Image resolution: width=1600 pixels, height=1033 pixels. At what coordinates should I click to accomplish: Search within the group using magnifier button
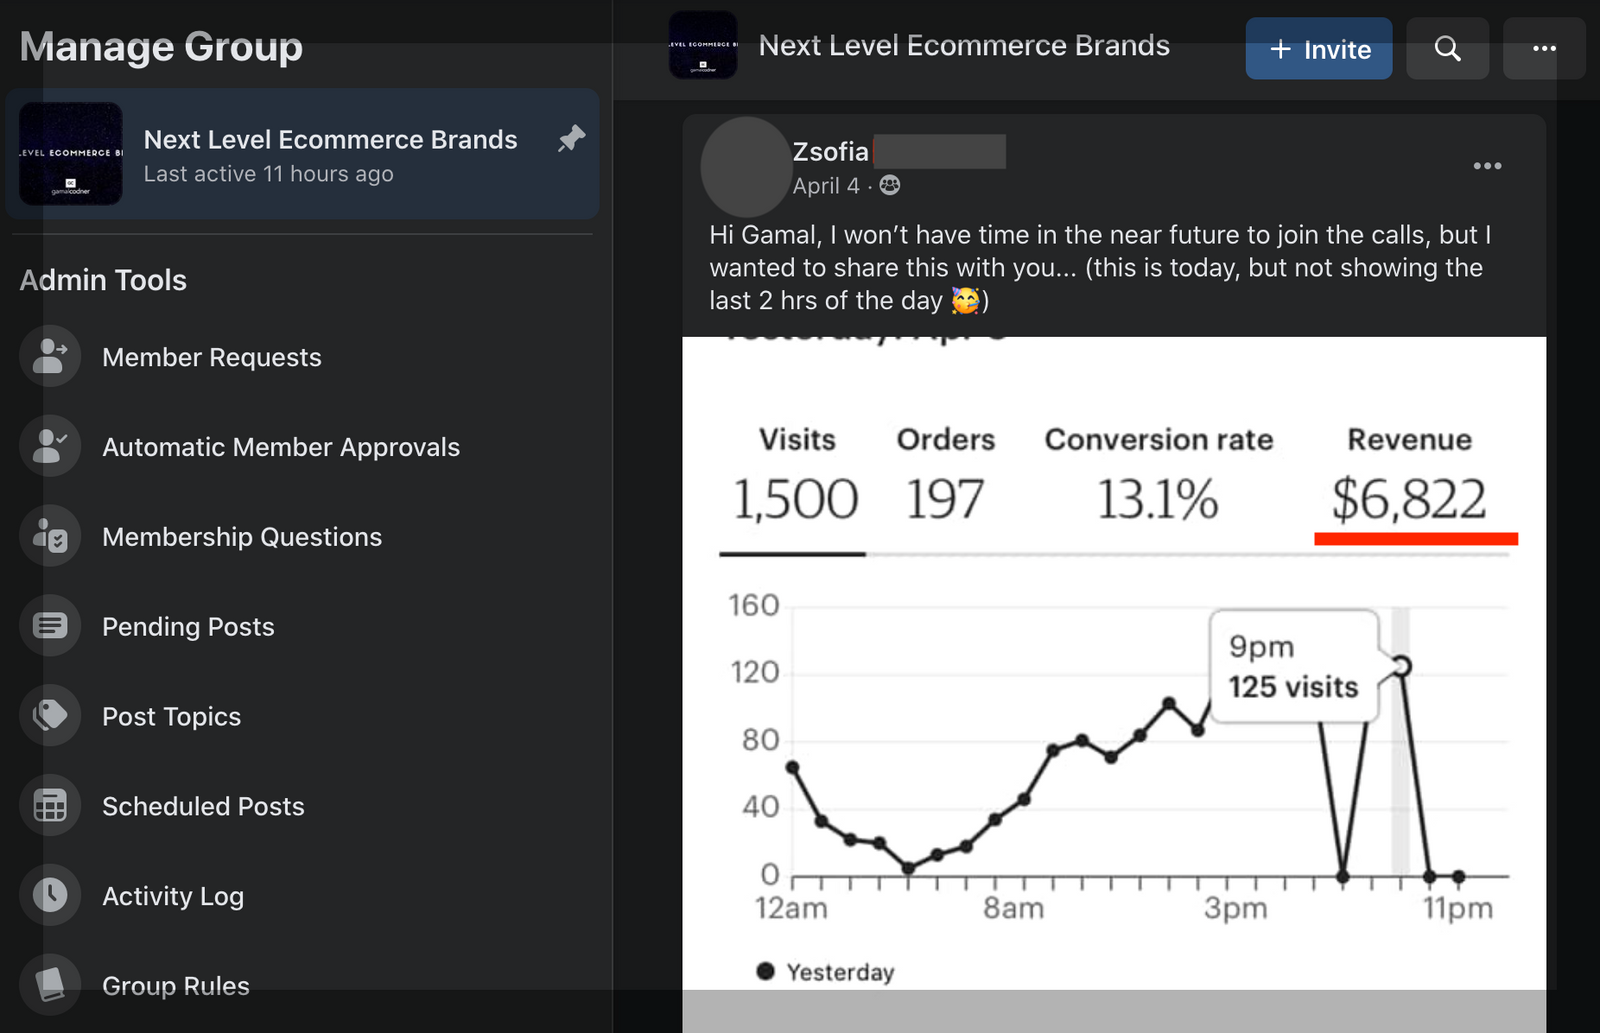(x=1447, y=49)
